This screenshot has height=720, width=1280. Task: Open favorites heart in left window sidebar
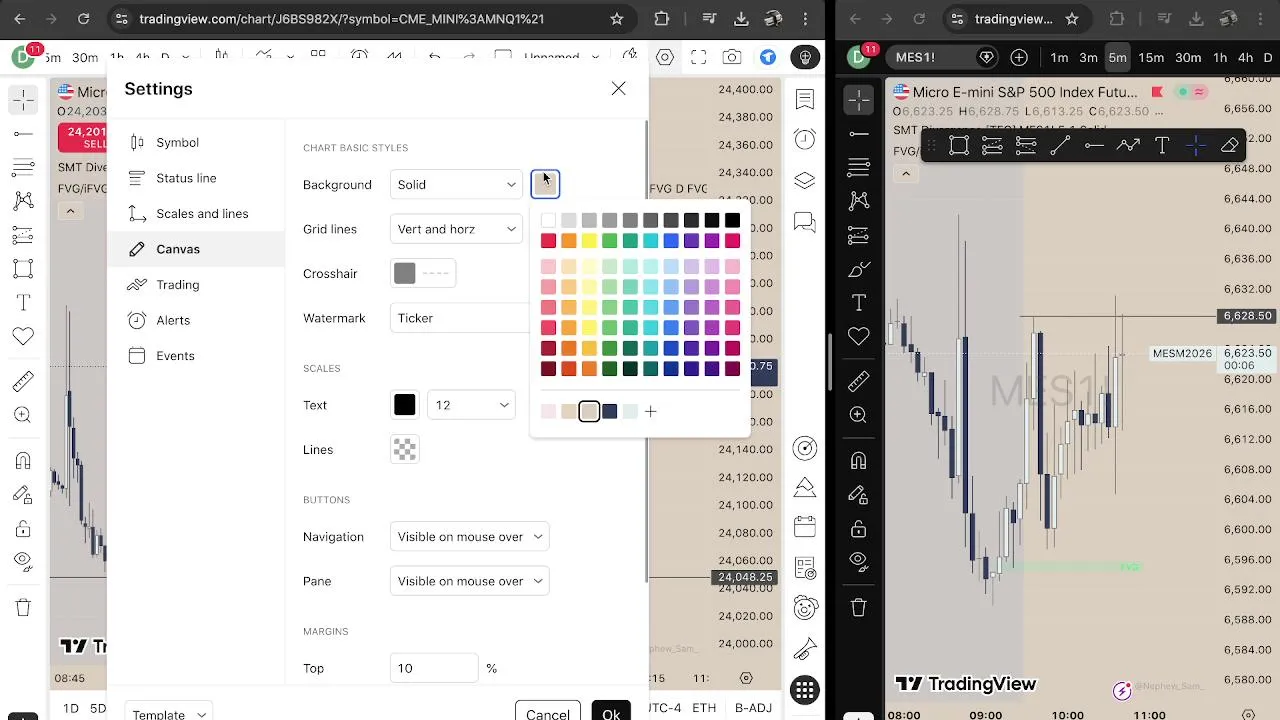point(23,337)
